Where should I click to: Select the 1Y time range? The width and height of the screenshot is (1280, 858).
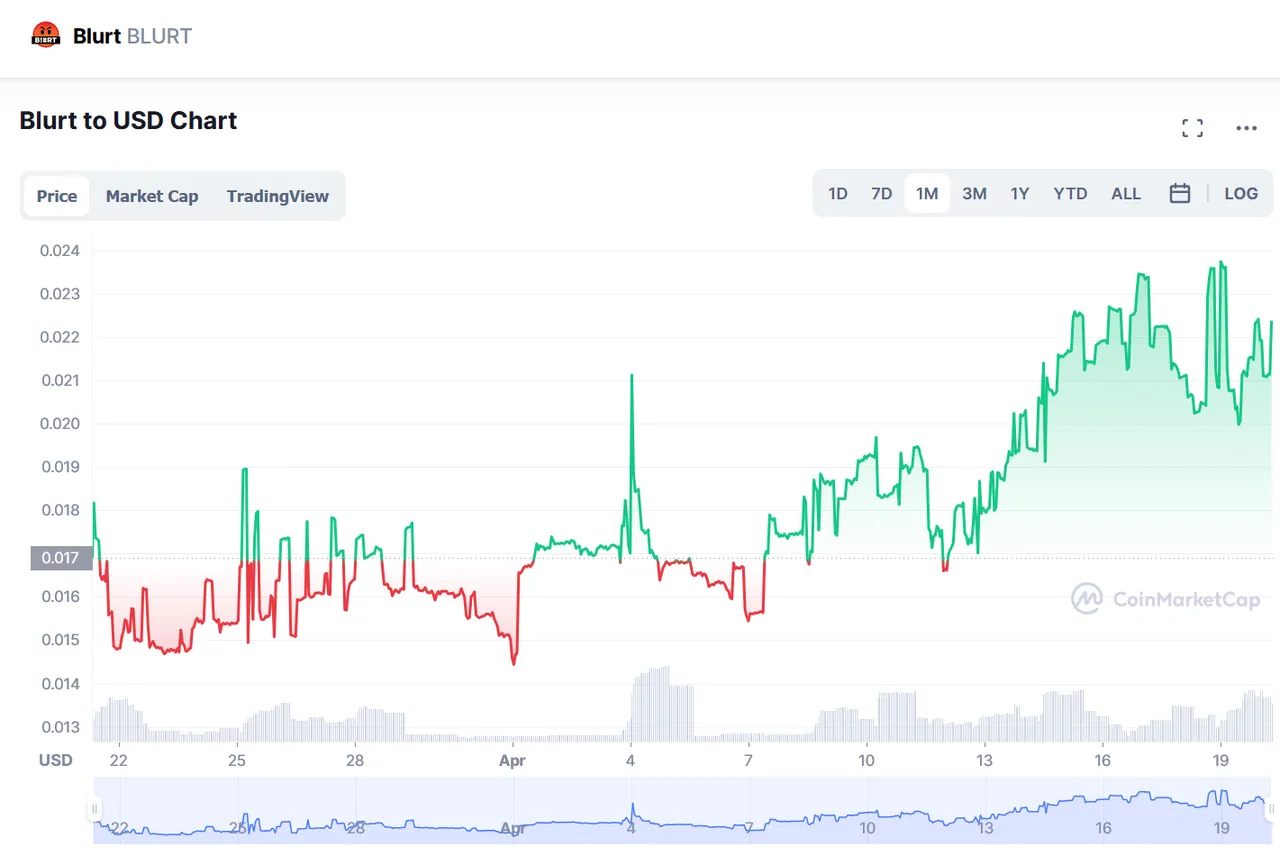click(x=1019, y=194)
